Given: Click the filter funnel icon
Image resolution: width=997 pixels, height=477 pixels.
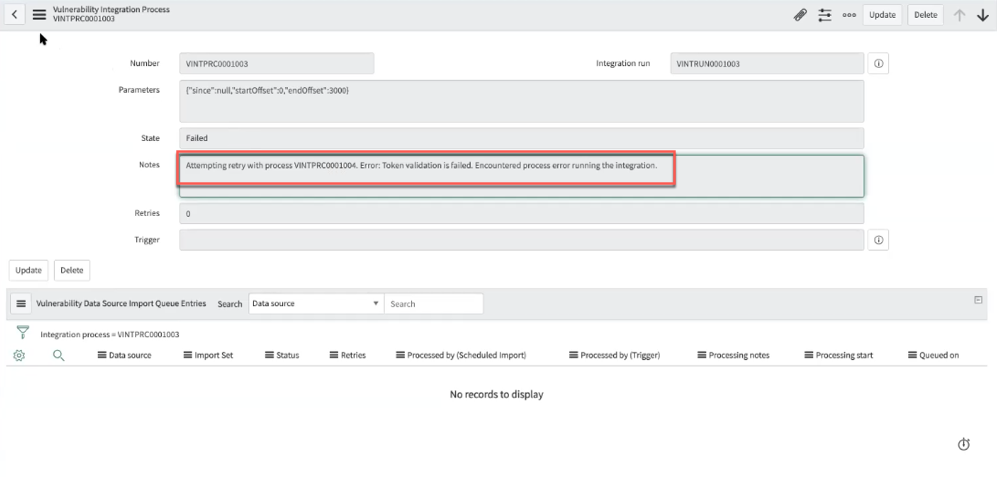Looking at the screenshot, I should point(23,333).
